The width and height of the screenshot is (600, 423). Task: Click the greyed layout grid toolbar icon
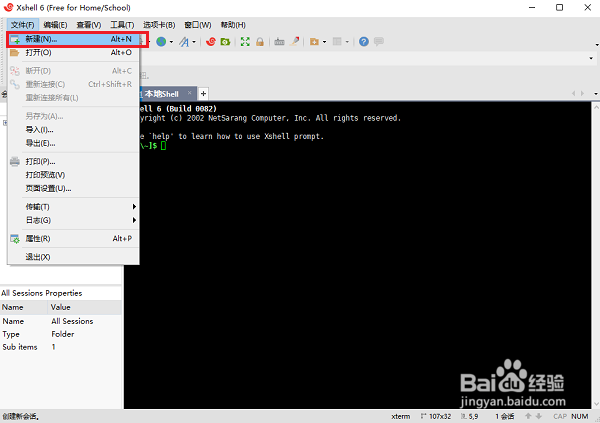[x=337, y=41]
